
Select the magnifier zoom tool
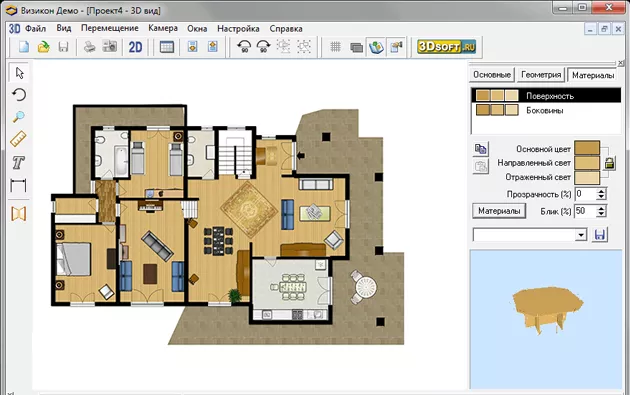pos(19,117)
